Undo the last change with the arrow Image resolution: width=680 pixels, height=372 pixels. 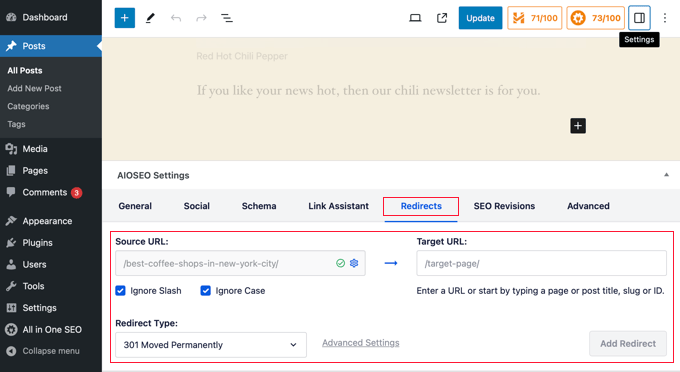(176, 18)
